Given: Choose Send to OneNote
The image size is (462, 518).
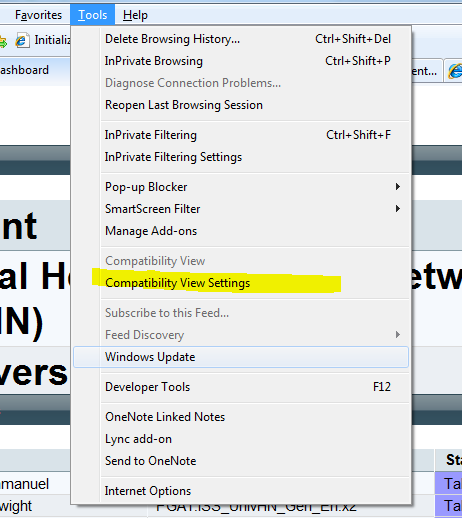Looking at the screenshot, I should pos(241,461).
